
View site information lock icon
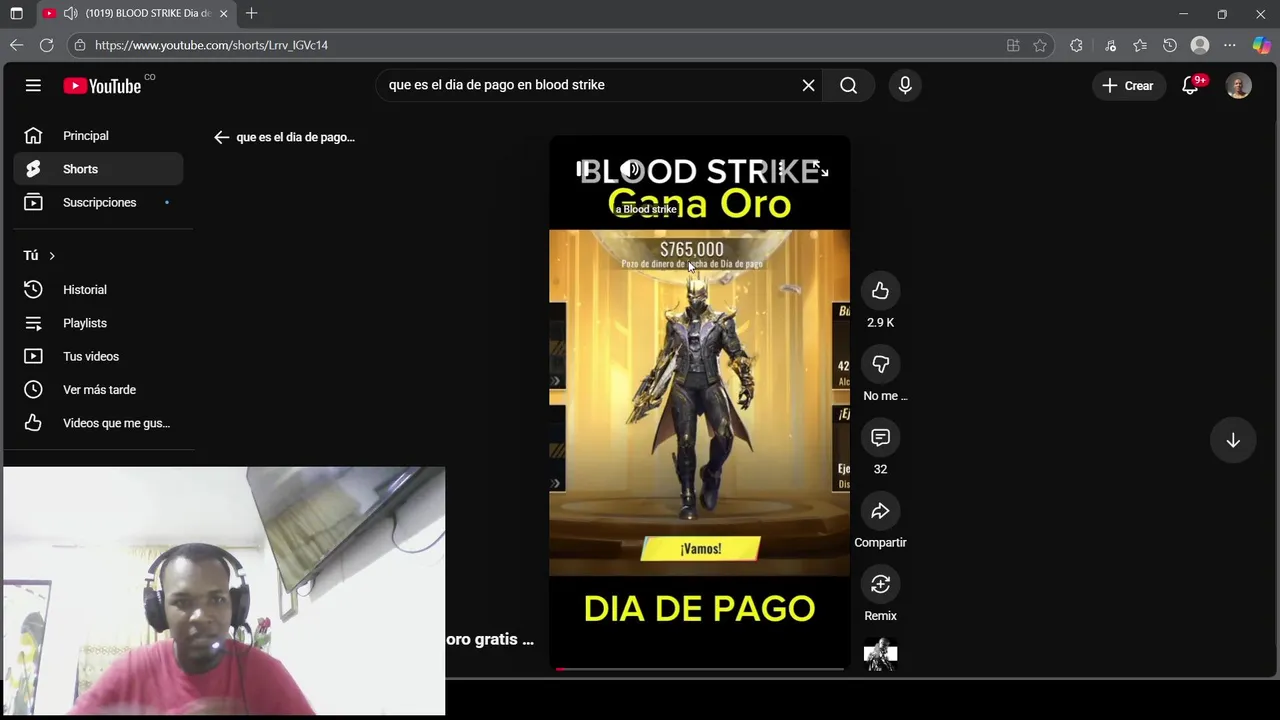pos(80,45)
